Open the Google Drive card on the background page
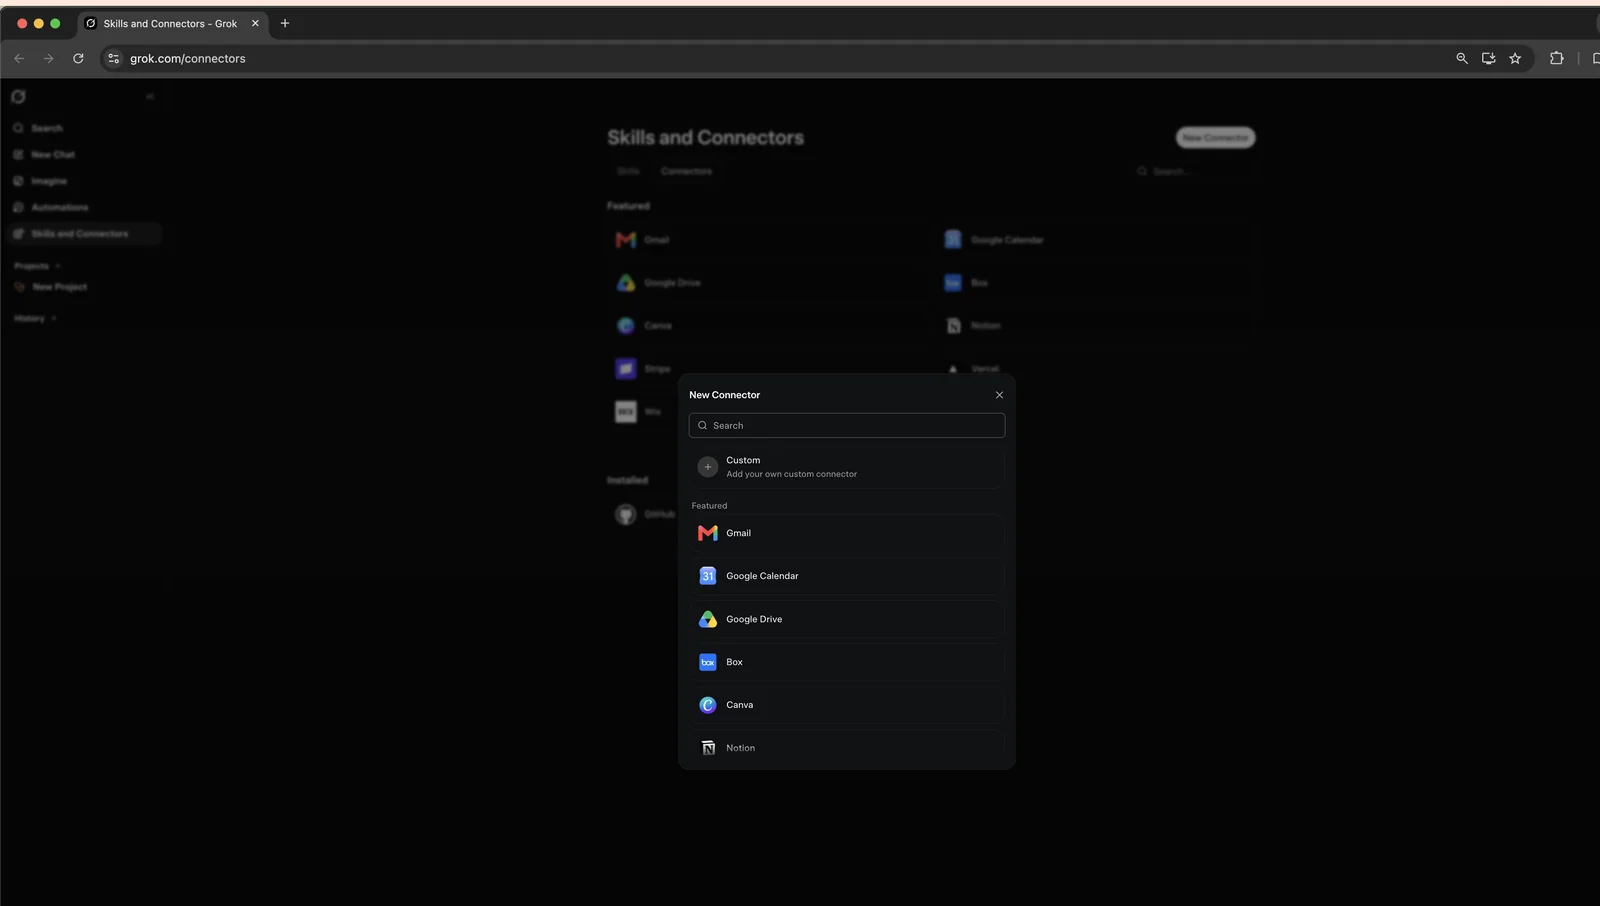This screenshot has height=906, width=1600. 767,283
